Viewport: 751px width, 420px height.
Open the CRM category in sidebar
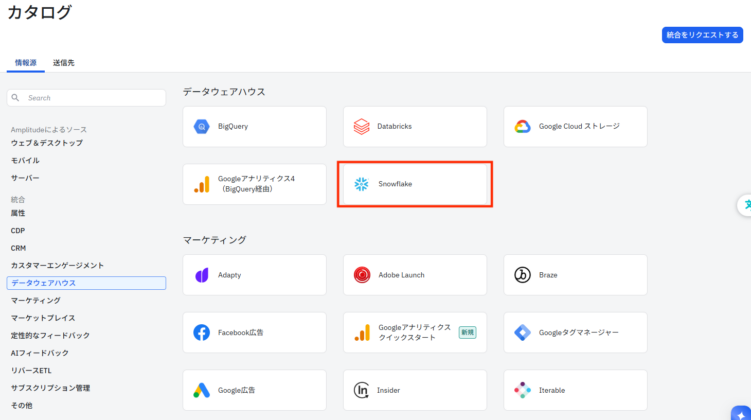[18, 248]
